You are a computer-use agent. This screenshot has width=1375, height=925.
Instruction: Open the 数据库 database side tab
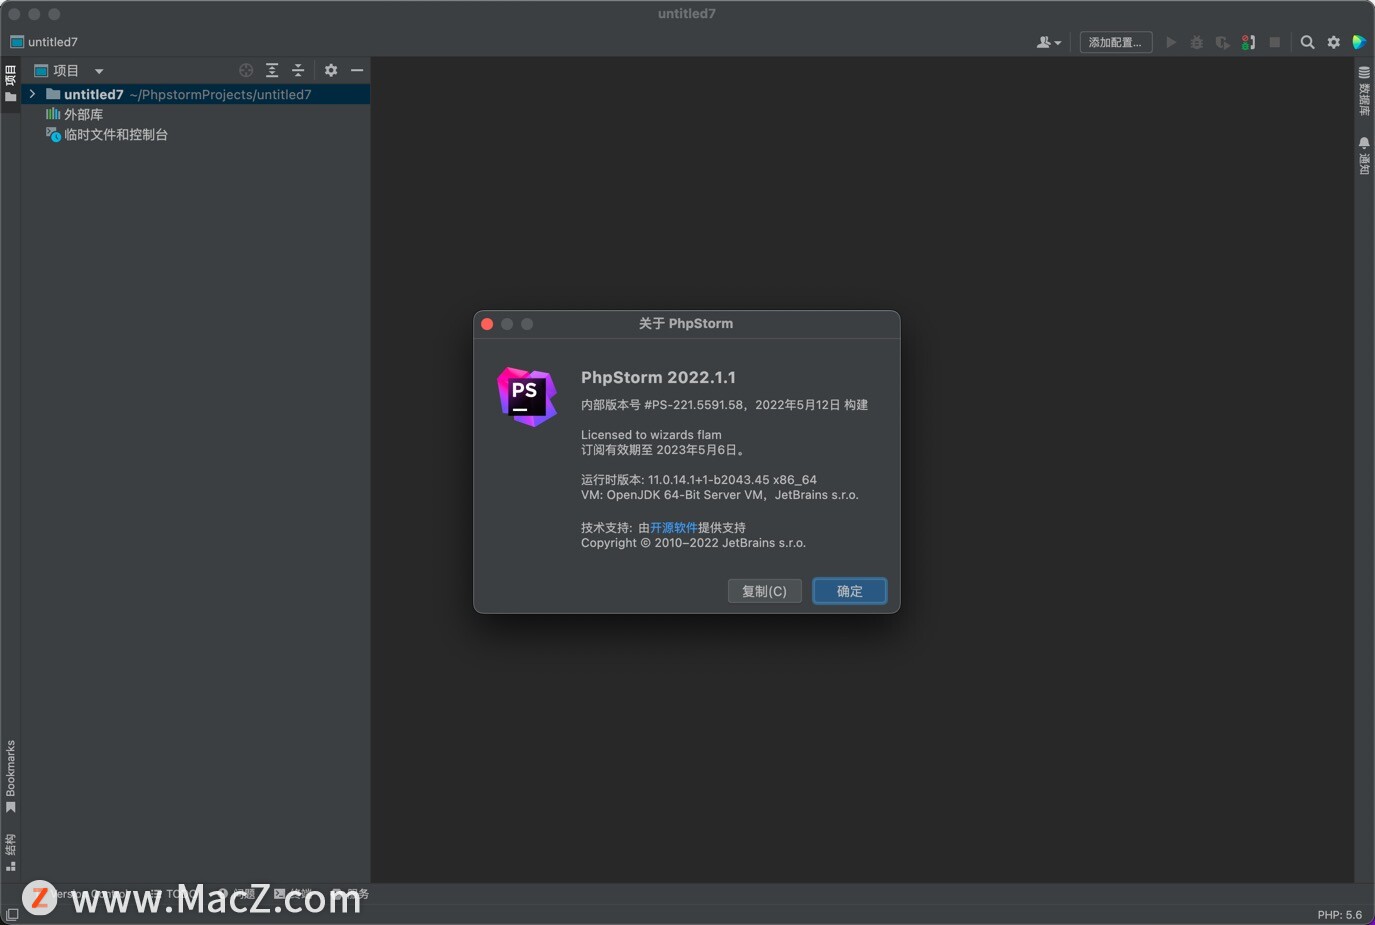pyautogui.click(x=1364, y=91)
